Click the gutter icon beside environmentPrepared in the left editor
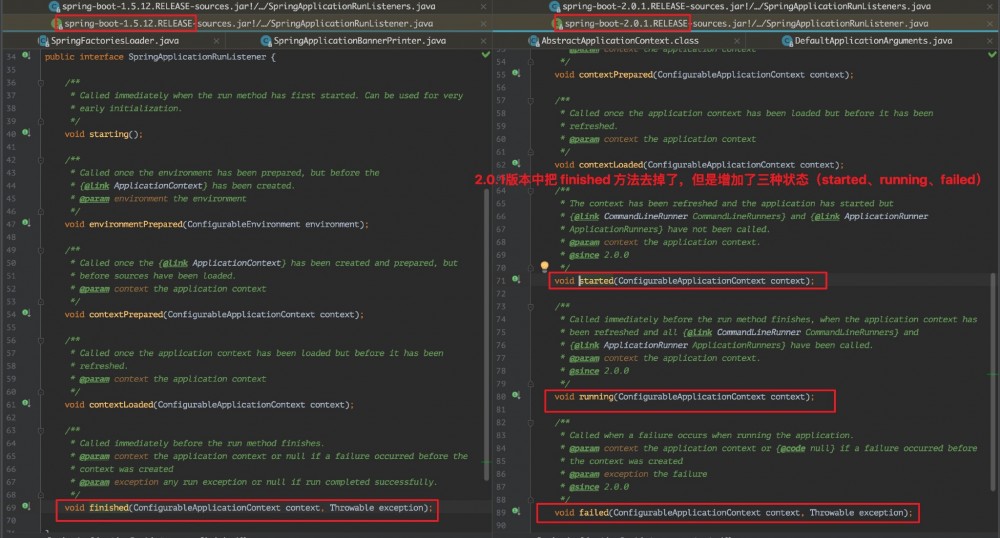The width and height of the screenshot is (1000, 538). pos(26,223)
